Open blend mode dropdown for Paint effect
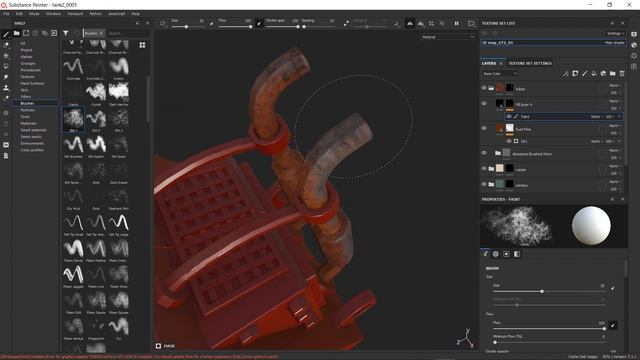This screenshot has height=360, width=640. [x=596, y=117]
